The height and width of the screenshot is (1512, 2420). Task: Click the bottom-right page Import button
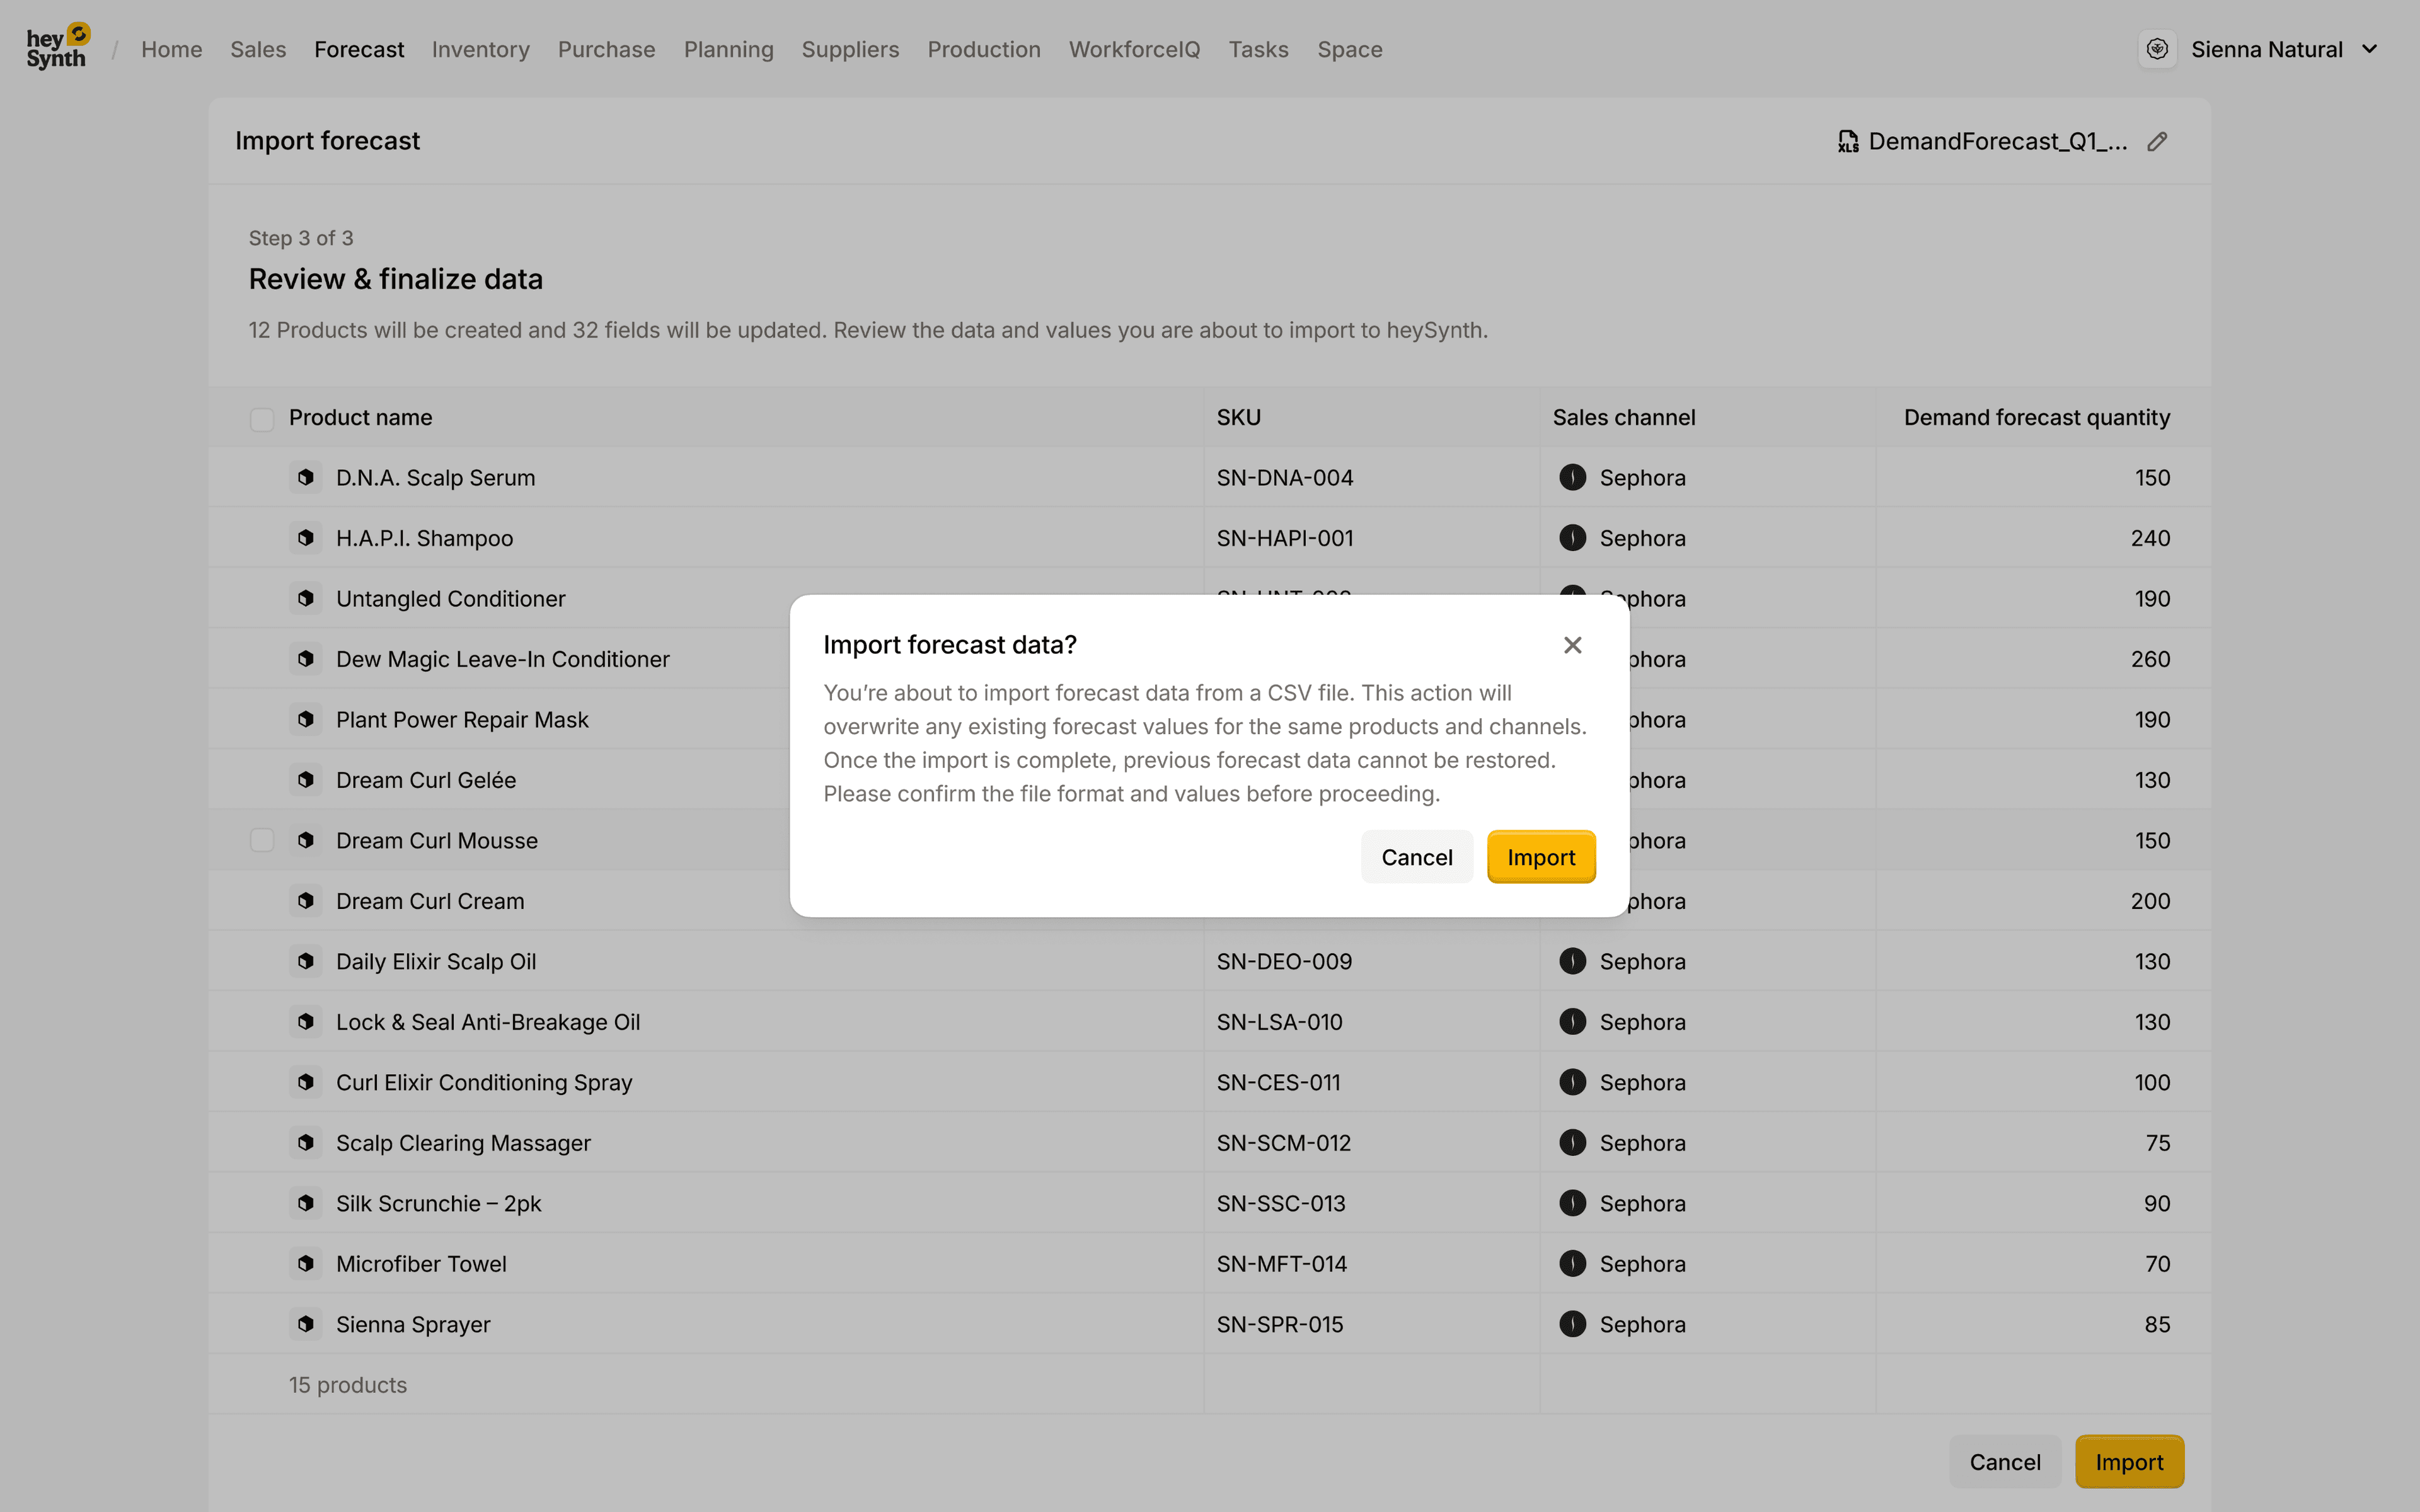point(2128,1462)
